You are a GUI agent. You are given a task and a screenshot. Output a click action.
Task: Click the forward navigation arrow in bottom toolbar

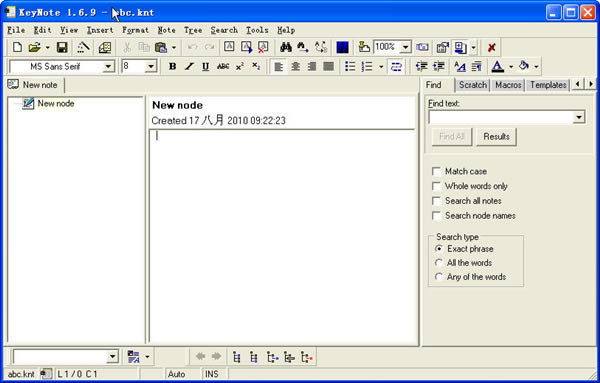[217, 357]
